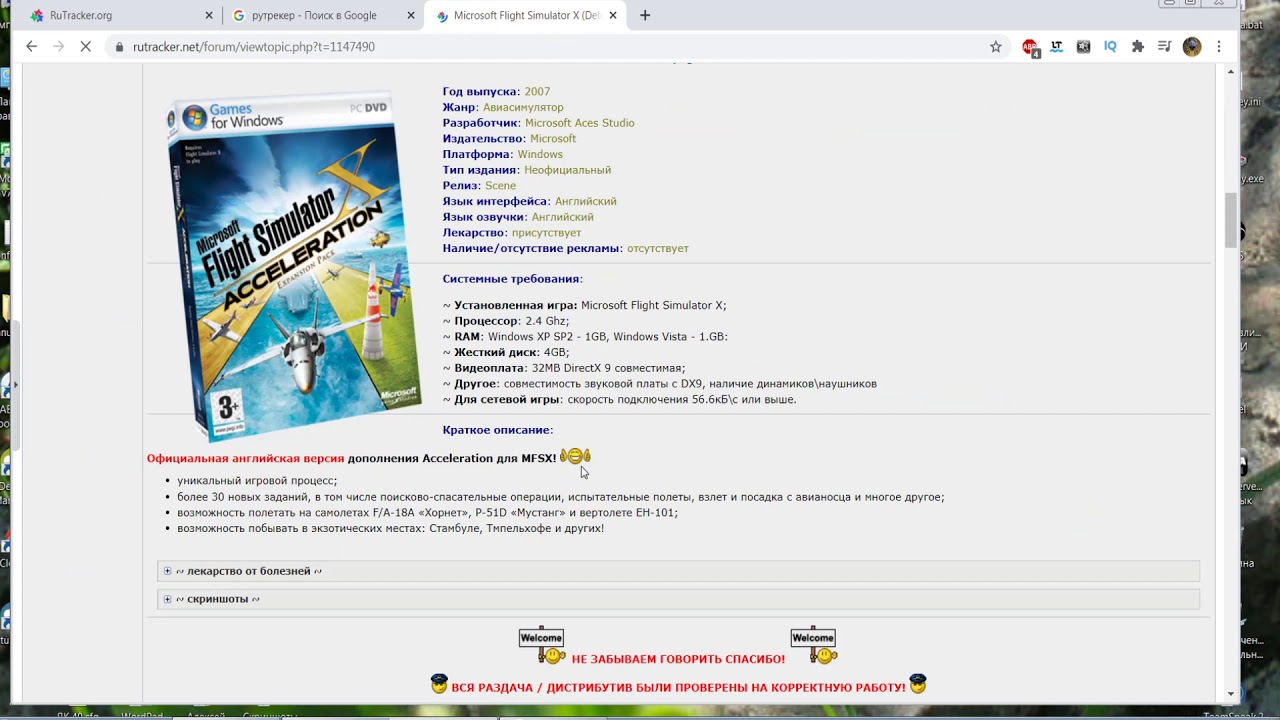
Task: Open the LanguageTool extension icon
Action: (x=1056, y=46)
